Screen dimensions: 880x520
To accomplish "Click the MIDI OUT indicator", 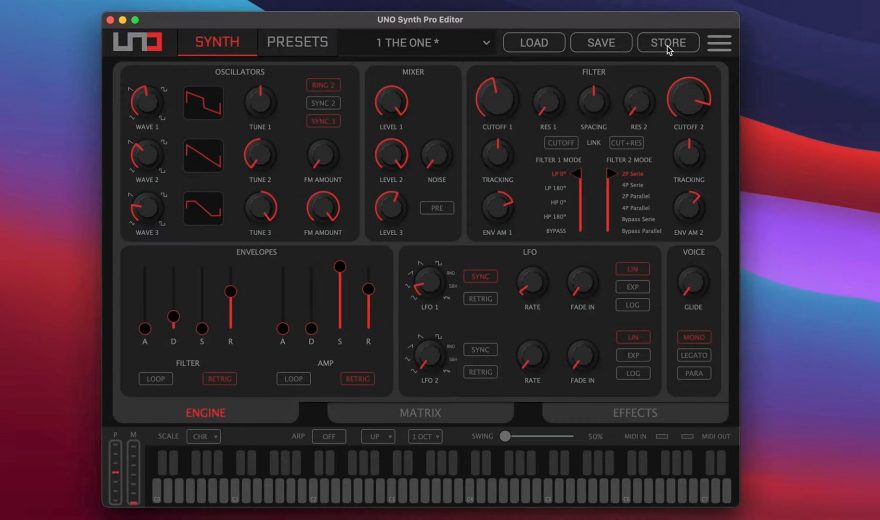I will pos(687,436).
